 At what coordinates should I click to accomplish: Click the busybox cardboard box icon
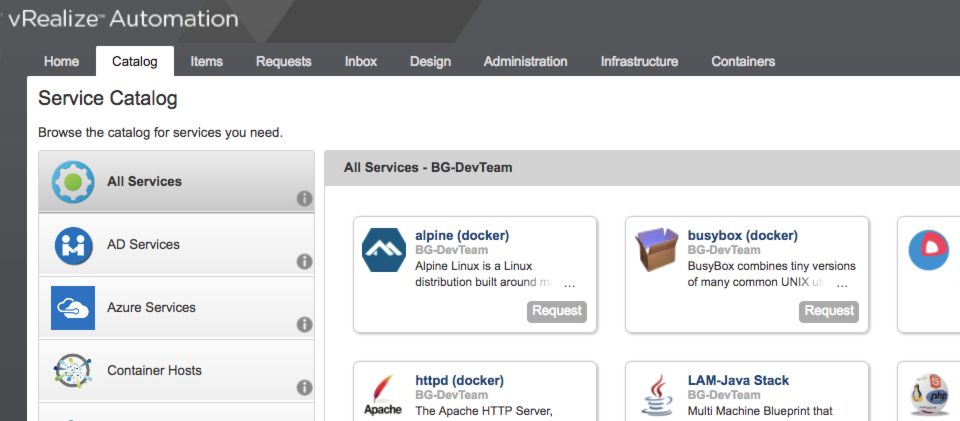point(656,249)
